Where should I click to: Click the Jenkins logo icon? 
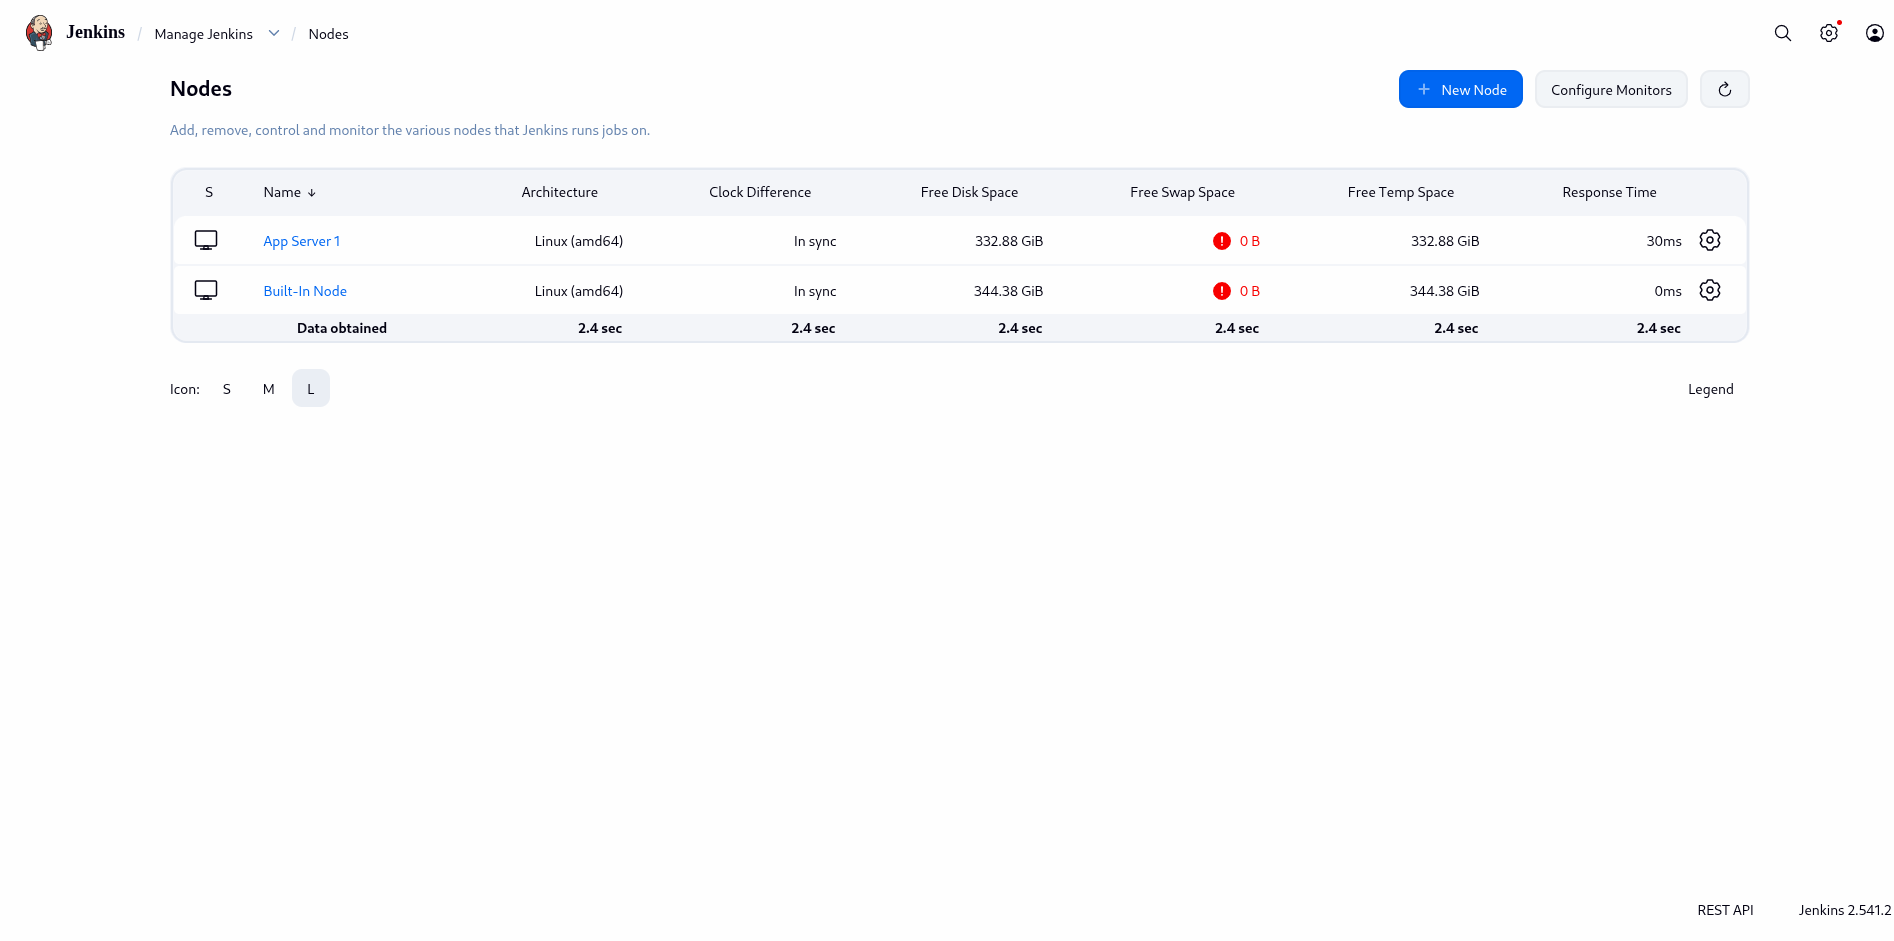click(39, 33)
